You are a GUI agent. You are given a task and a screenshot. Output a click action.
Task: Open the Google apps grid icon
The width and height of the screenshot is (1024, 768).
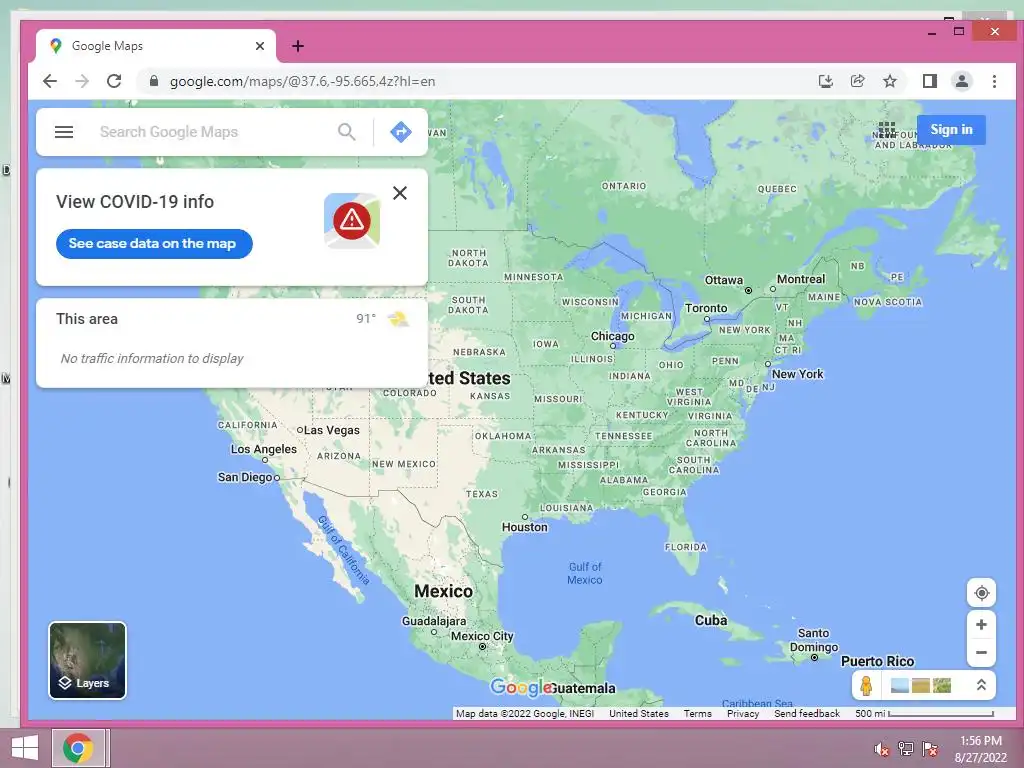point(886,129)
